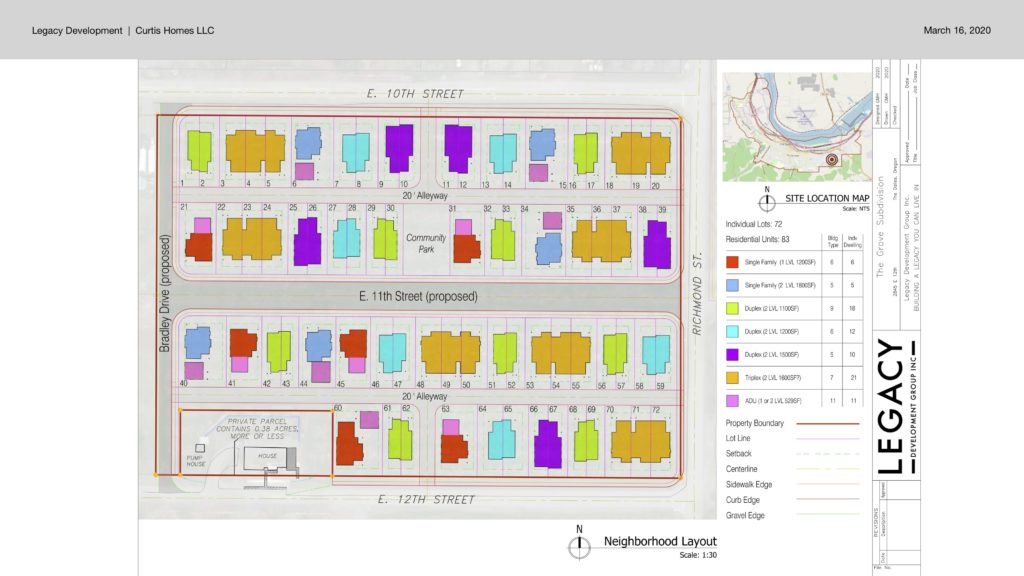Select the orange triplex on lots 70 to 72
Screen dimensions: 1024x576
pos(641,441)
